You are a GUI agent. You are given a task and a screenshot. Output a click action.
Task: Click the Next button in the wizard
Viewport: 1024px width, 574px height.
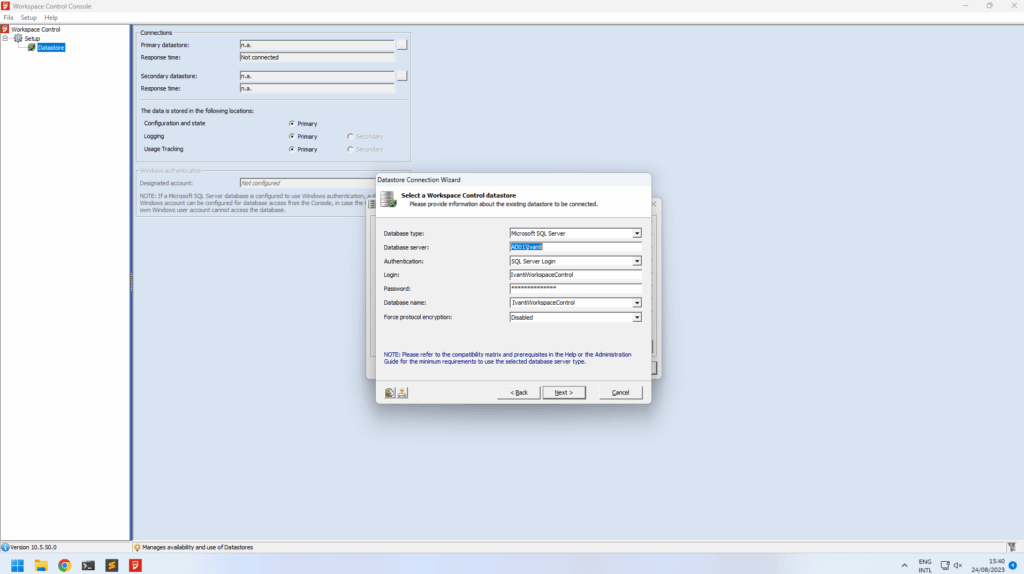[x=564, y=392]
